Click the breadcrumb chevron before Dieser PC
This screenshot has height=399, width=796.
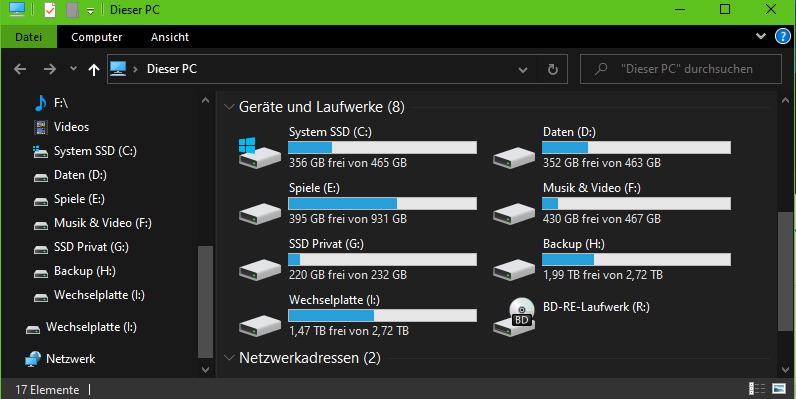[x=136, y=69]
